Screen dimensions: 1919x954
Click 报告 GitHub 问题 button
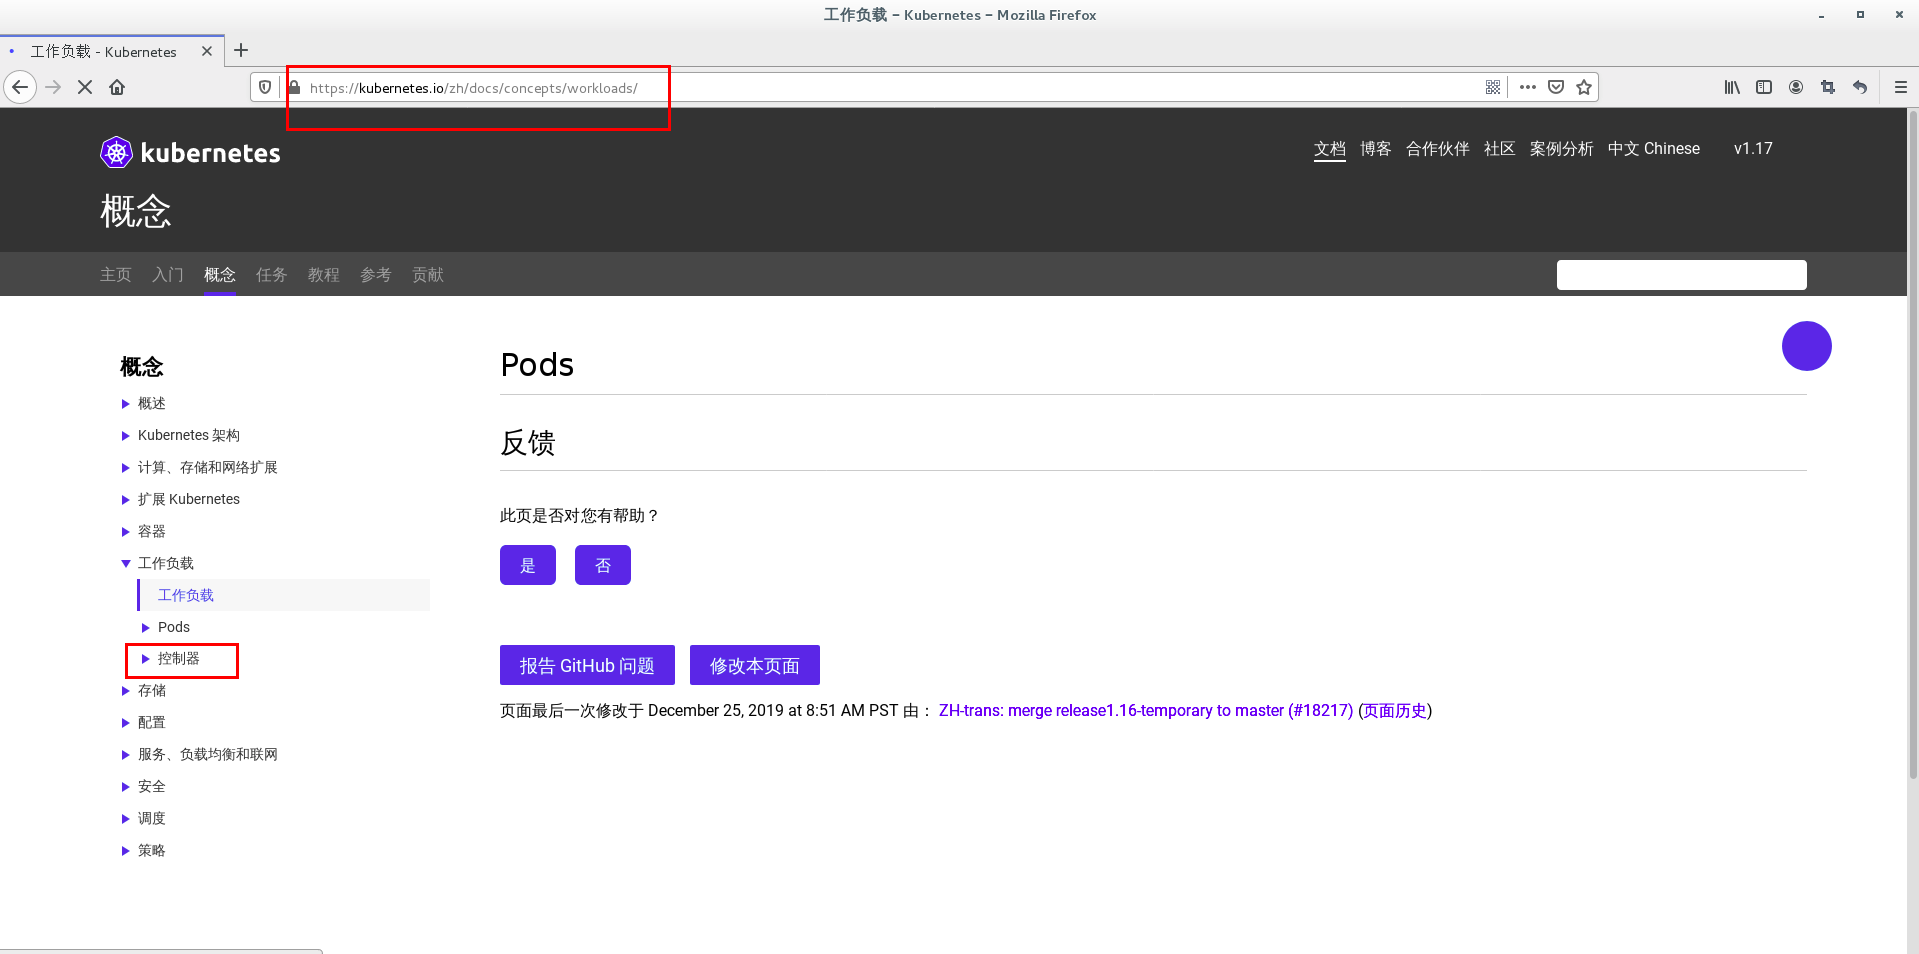pos(587,665)
